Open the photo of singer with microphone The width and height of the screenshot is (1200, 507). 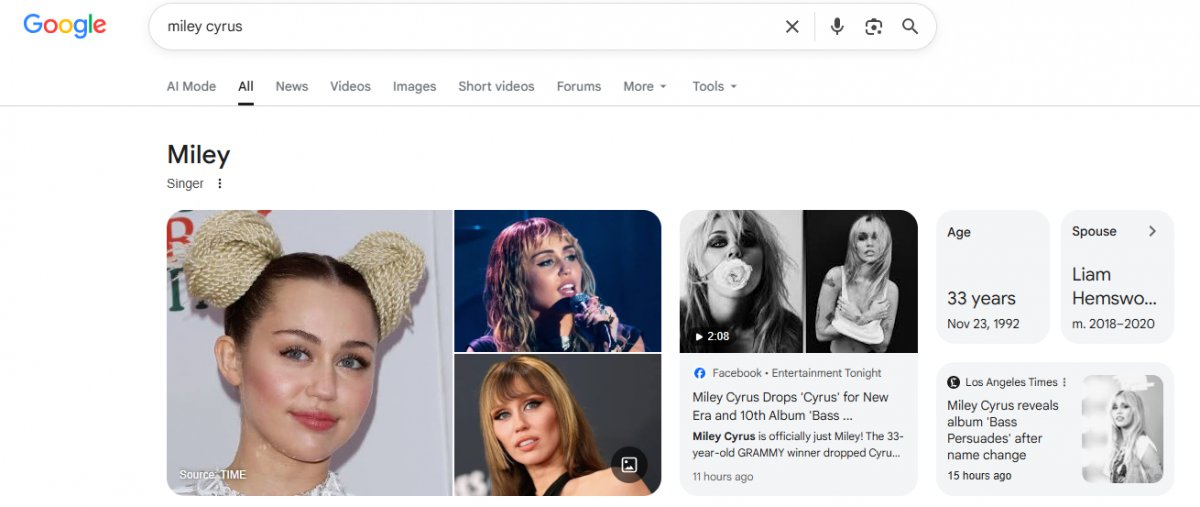click(x=558, y=281)
